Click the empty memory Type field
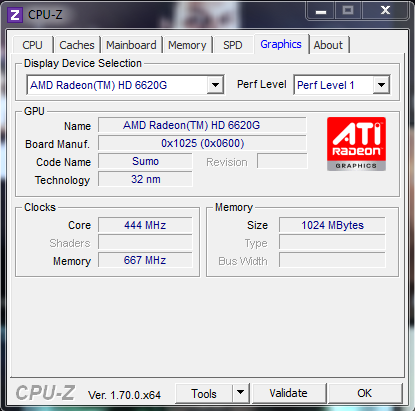The width and height of the screenshot is (417, 412). pos(332,243)
